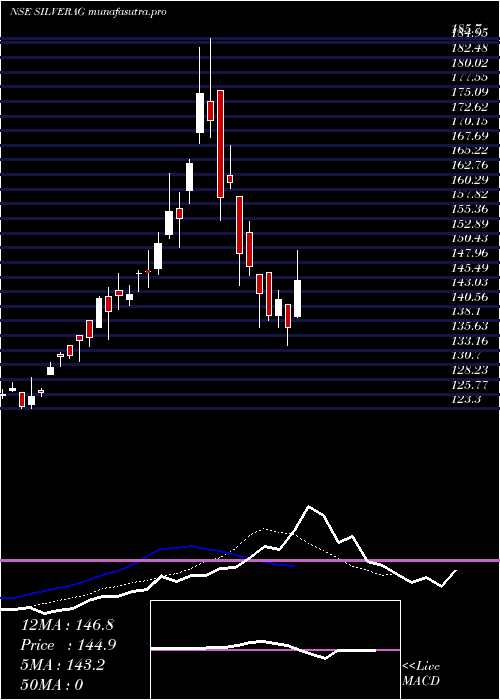Click the rightmost white candlestick body
The height and width of the screenshot is (700, 500).
(297, 299)
